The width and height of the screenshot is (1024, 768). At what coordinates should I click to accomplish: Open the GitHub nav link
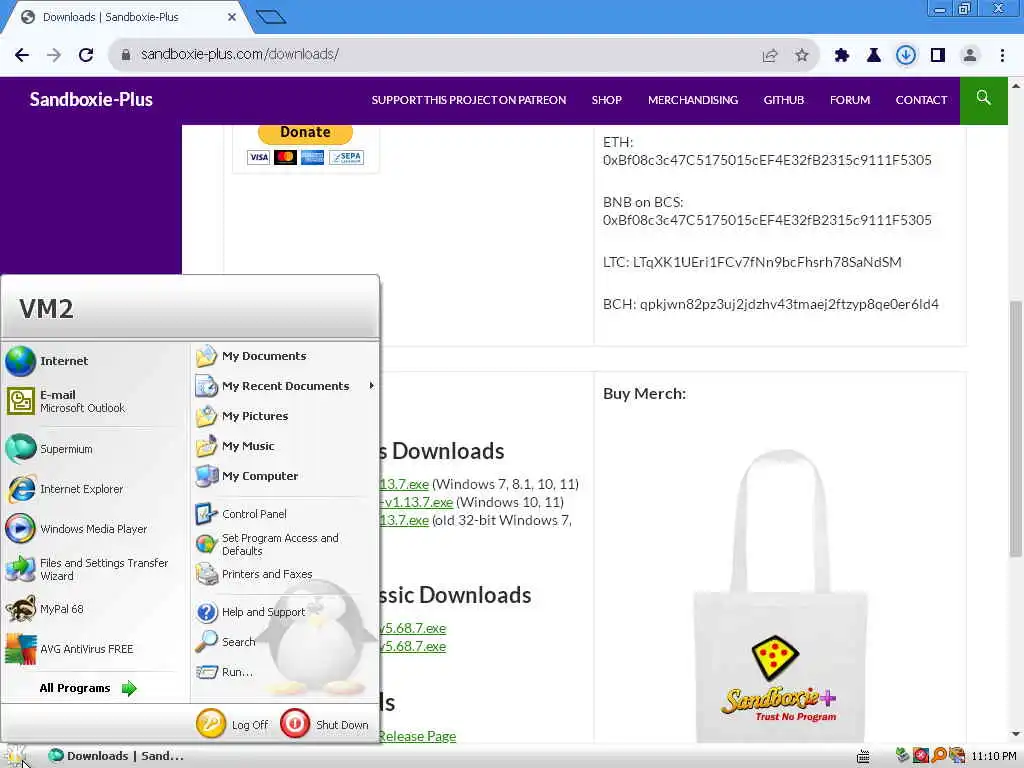(784, 100)
